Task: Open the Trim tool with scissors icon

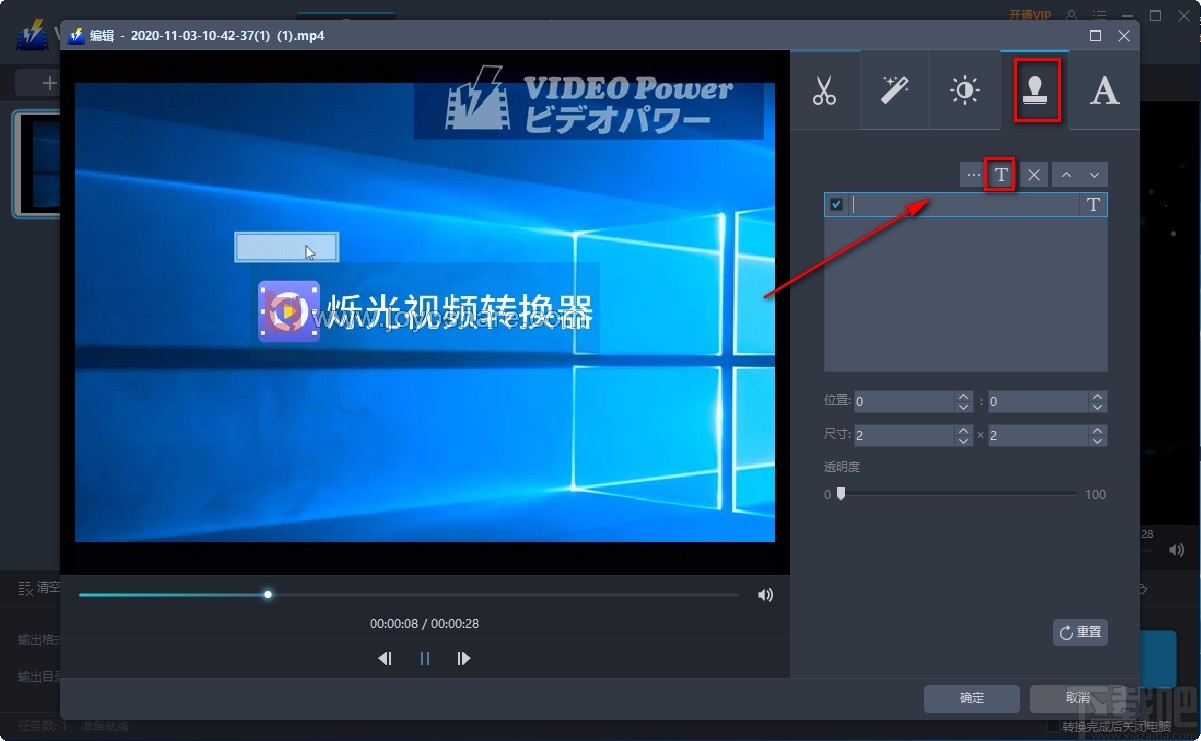Action: (x=825, y=90)
